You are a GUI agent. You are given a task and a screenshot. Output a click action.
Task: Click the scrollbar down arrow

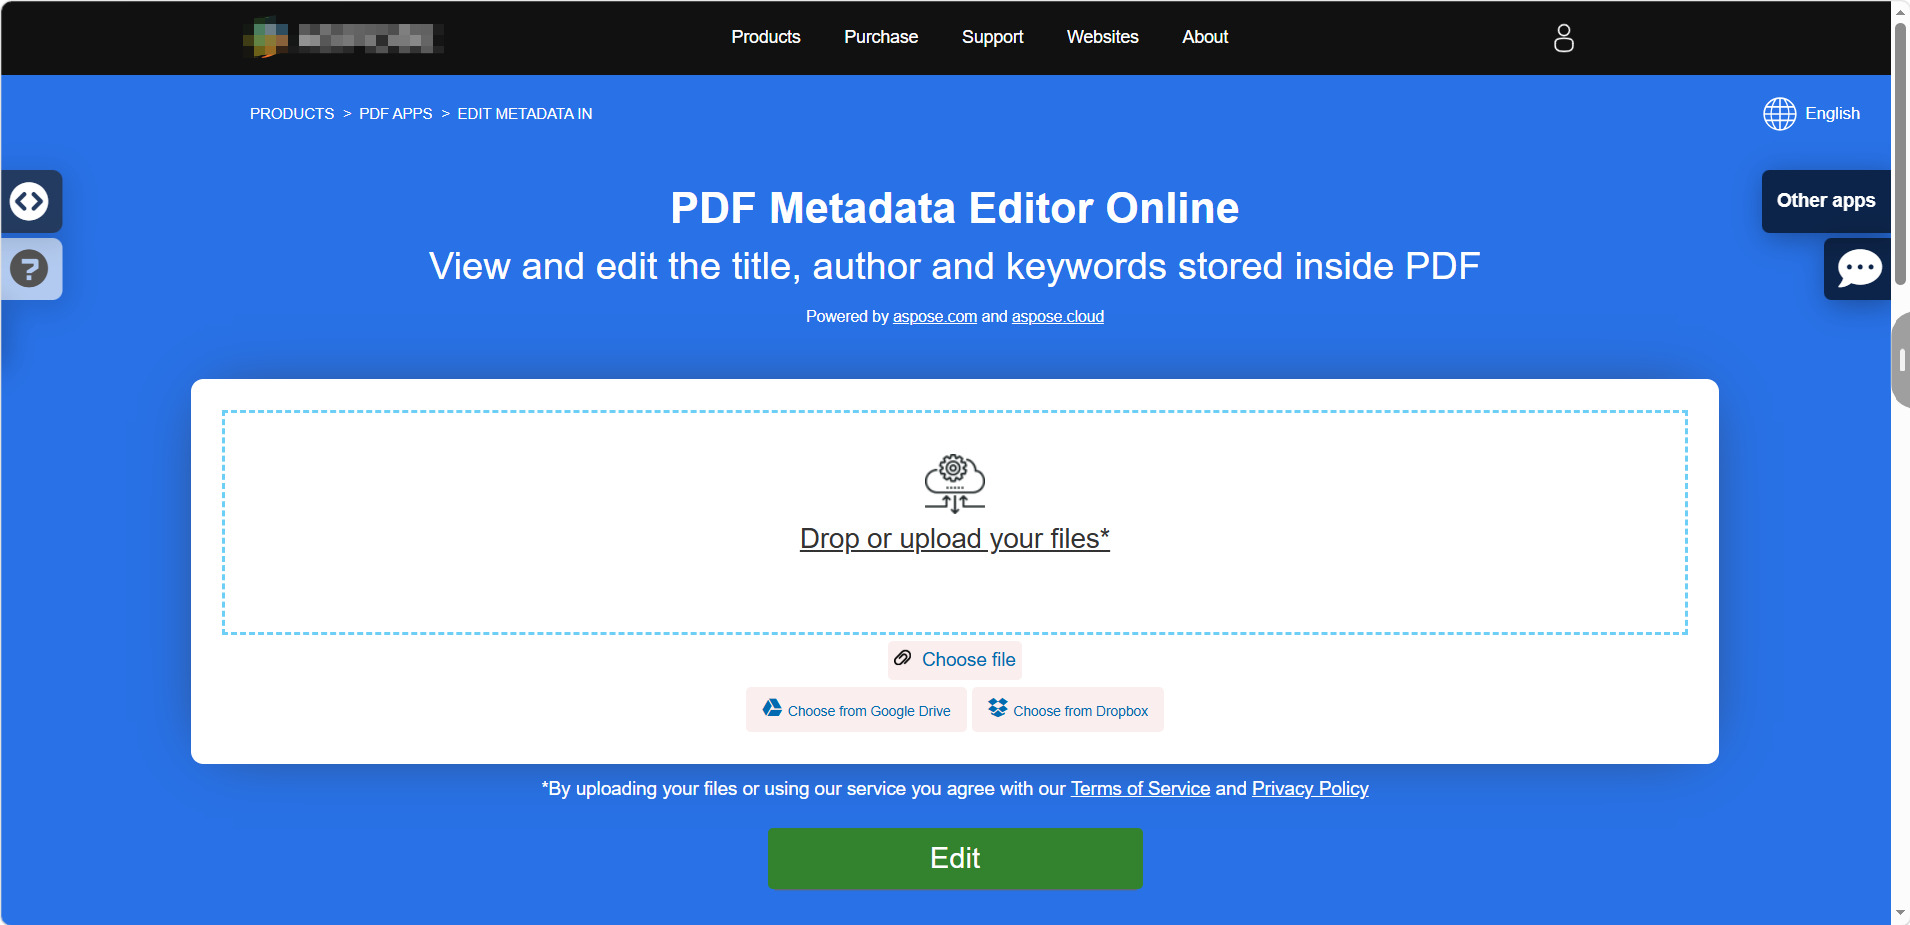(1900, 913)
